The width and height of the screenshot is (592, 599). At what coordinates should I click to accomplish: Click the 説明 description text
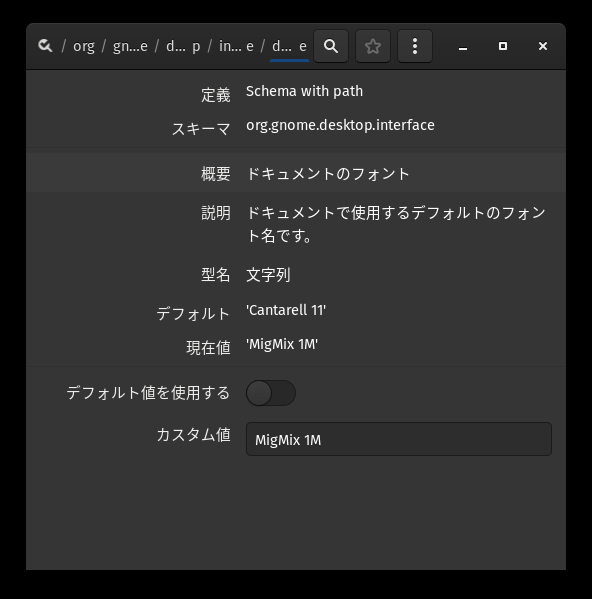pyautogui.click(x=396, y=224)
